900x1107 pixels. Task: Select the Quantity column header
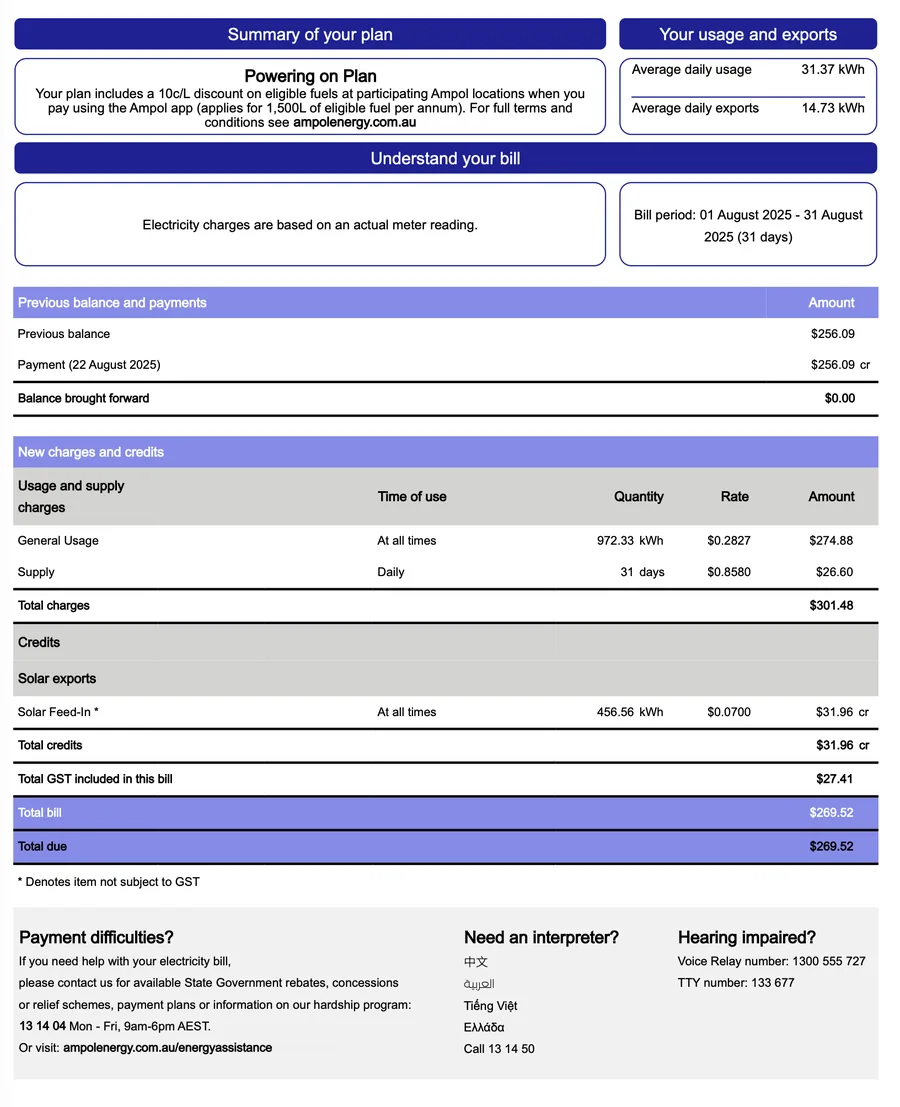coord(638,497)
